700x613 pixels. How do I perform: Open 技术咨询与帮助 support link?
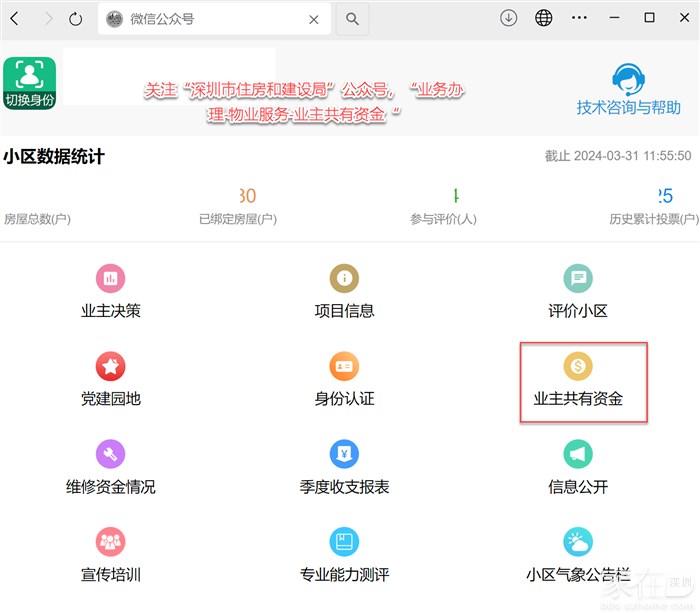[628, 90]
